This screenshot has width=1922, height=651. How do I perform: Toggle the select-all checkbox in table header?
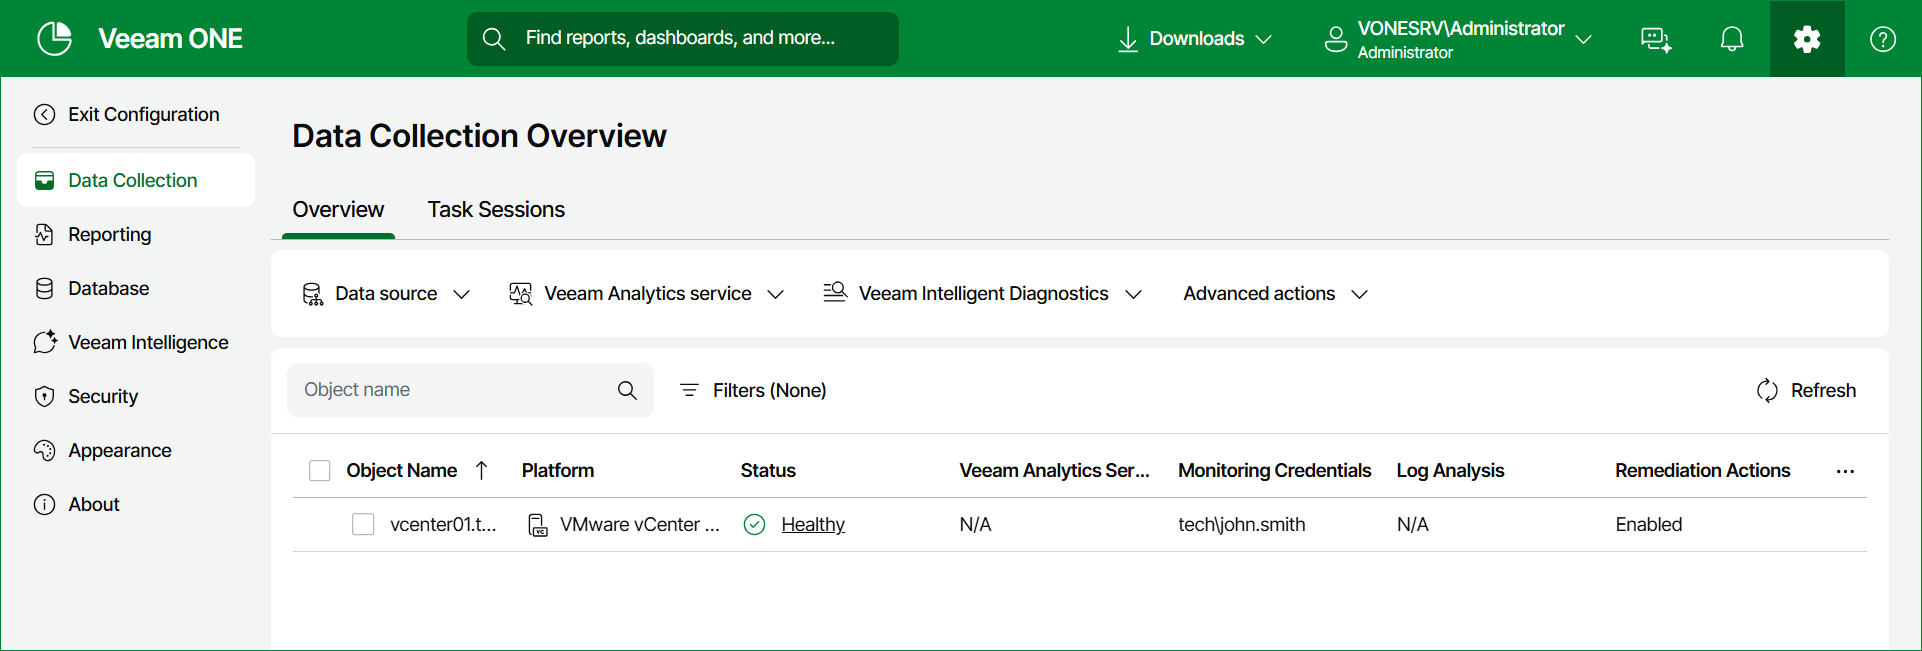(320, 470)
